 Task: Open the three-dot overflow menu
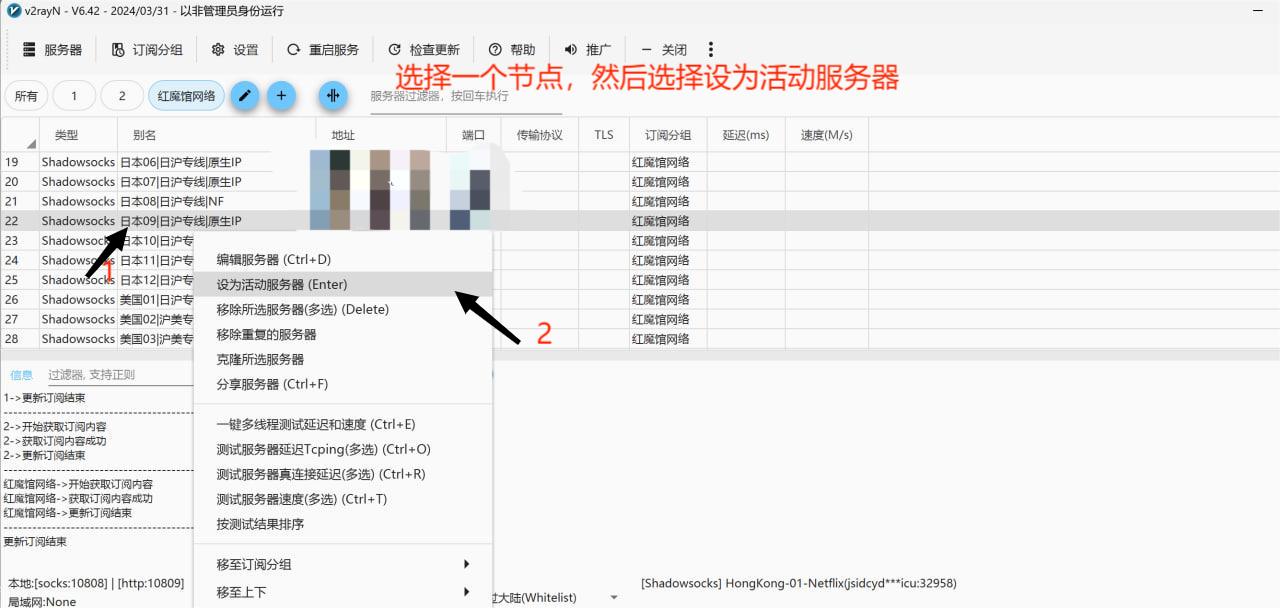(x=711, y=50)
